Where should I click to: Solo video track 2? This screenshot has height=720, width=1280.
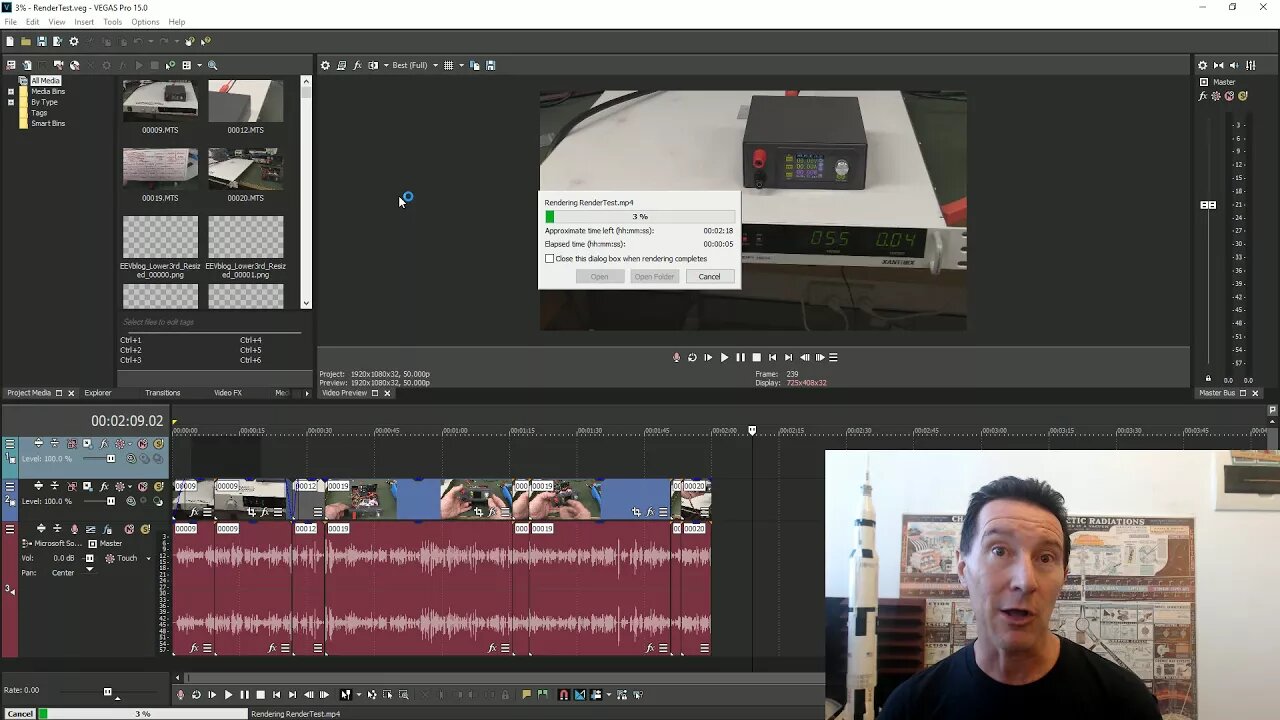(x=158, y=487)
